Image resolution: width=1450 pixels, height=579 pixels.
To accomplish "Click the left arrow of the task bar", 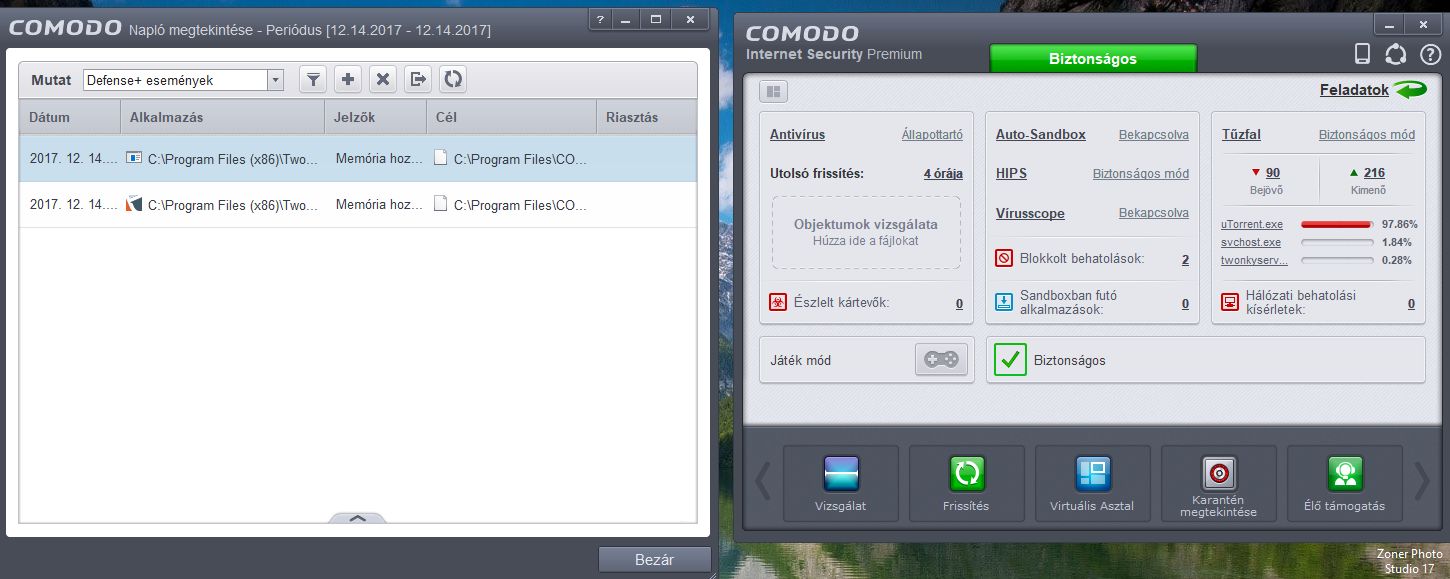I will (x=762, y=481).
